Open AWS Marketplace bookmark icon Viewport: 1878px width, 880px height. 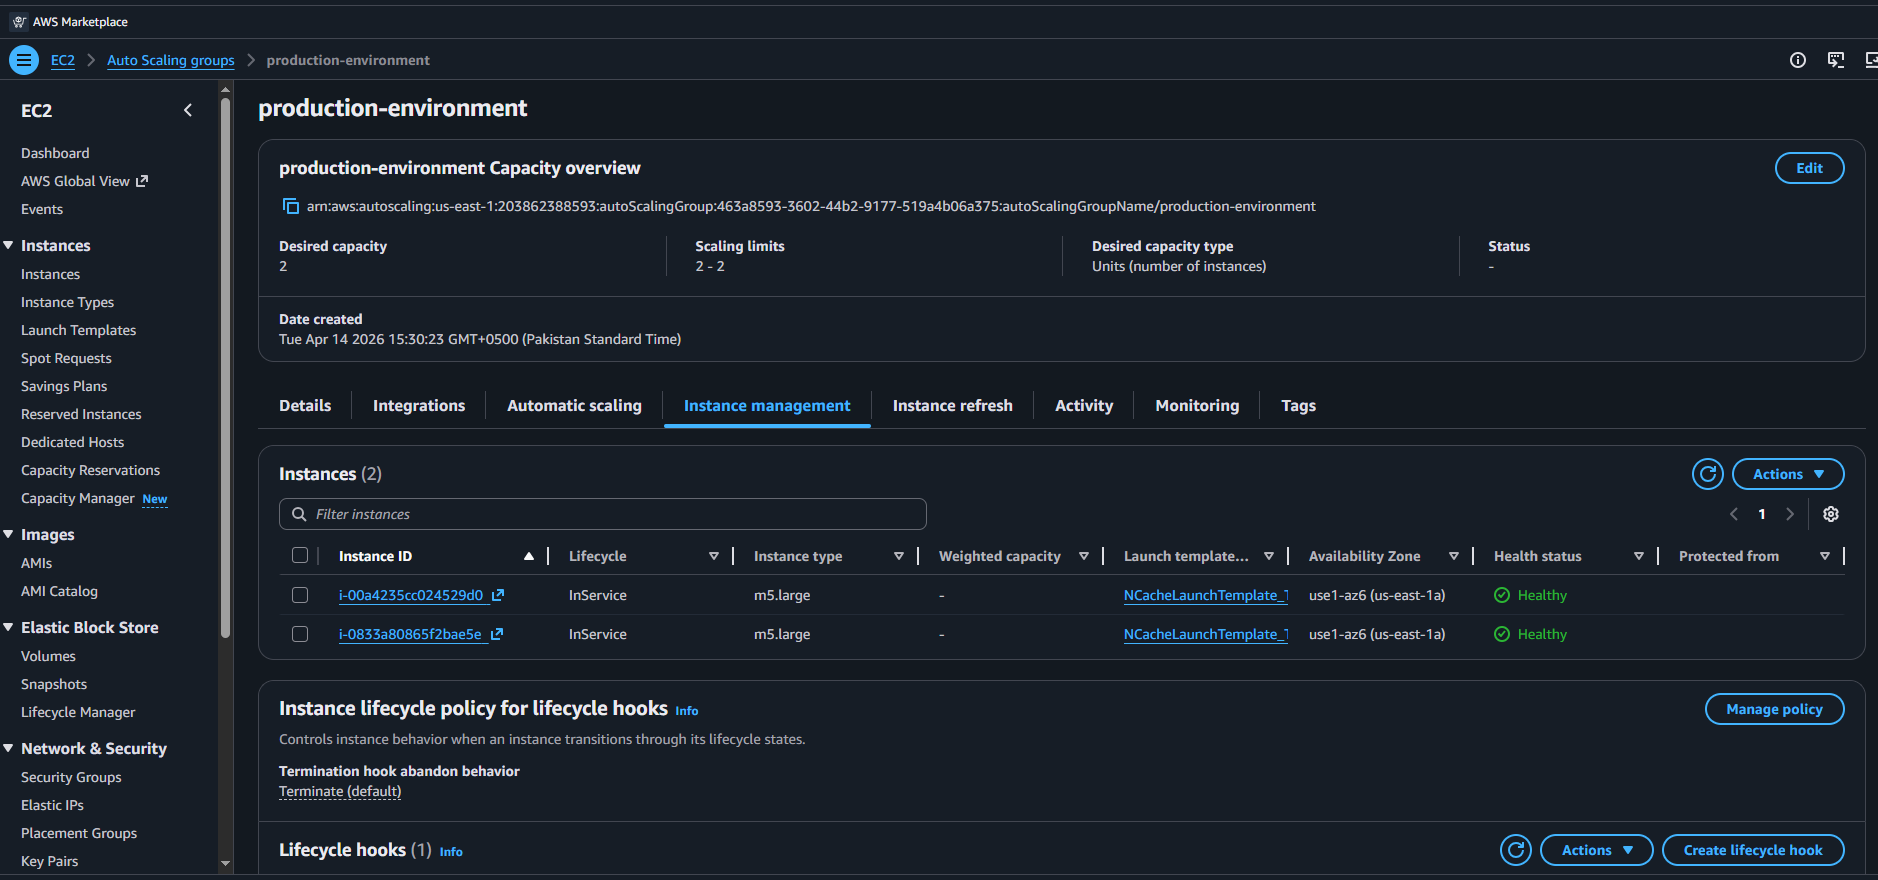(x=19, y=22)
